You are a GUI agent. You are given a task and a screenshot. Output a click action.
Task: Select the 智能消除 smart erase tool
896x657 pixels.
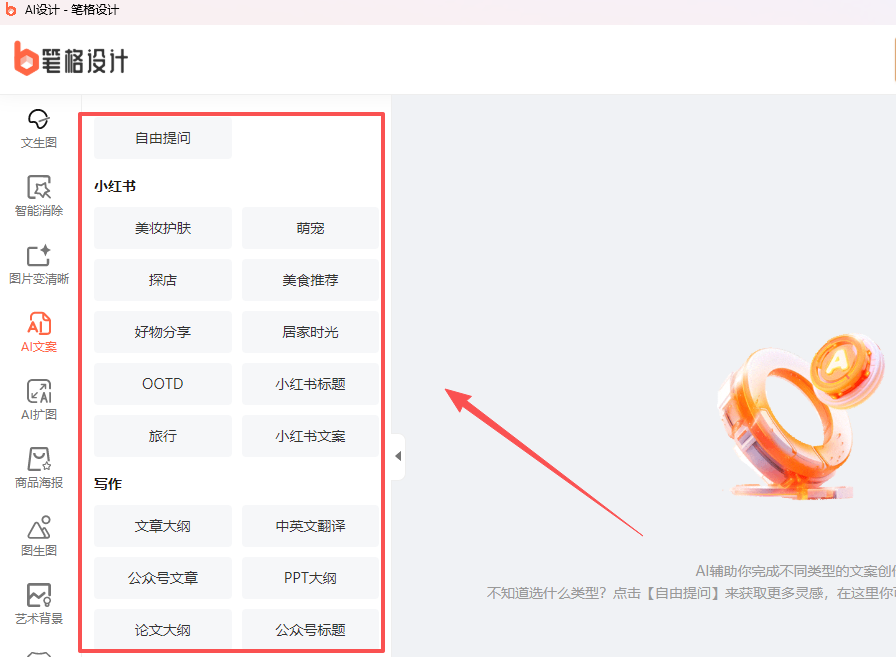(x=39, y=196)
